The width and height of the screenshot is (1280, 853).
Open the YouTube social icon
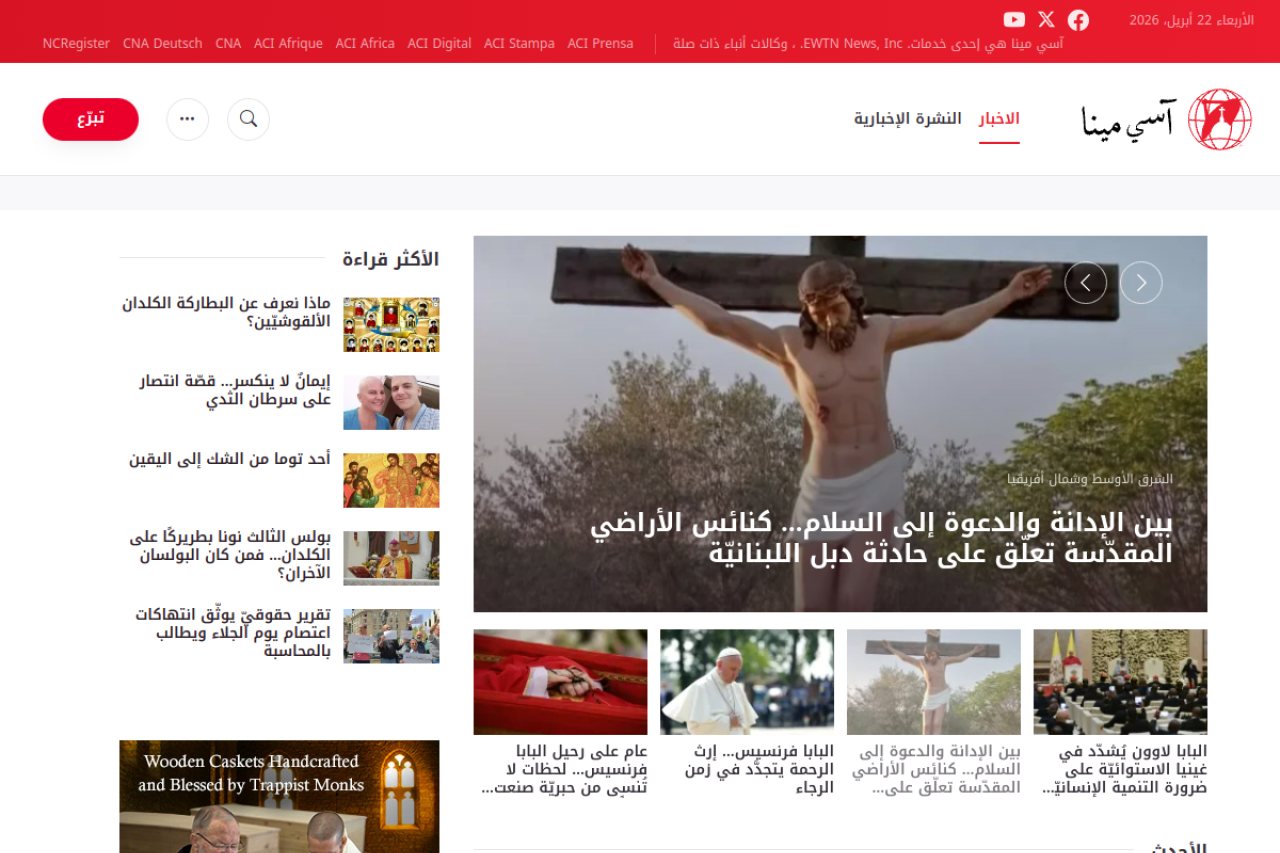[x=1014, y=20]
